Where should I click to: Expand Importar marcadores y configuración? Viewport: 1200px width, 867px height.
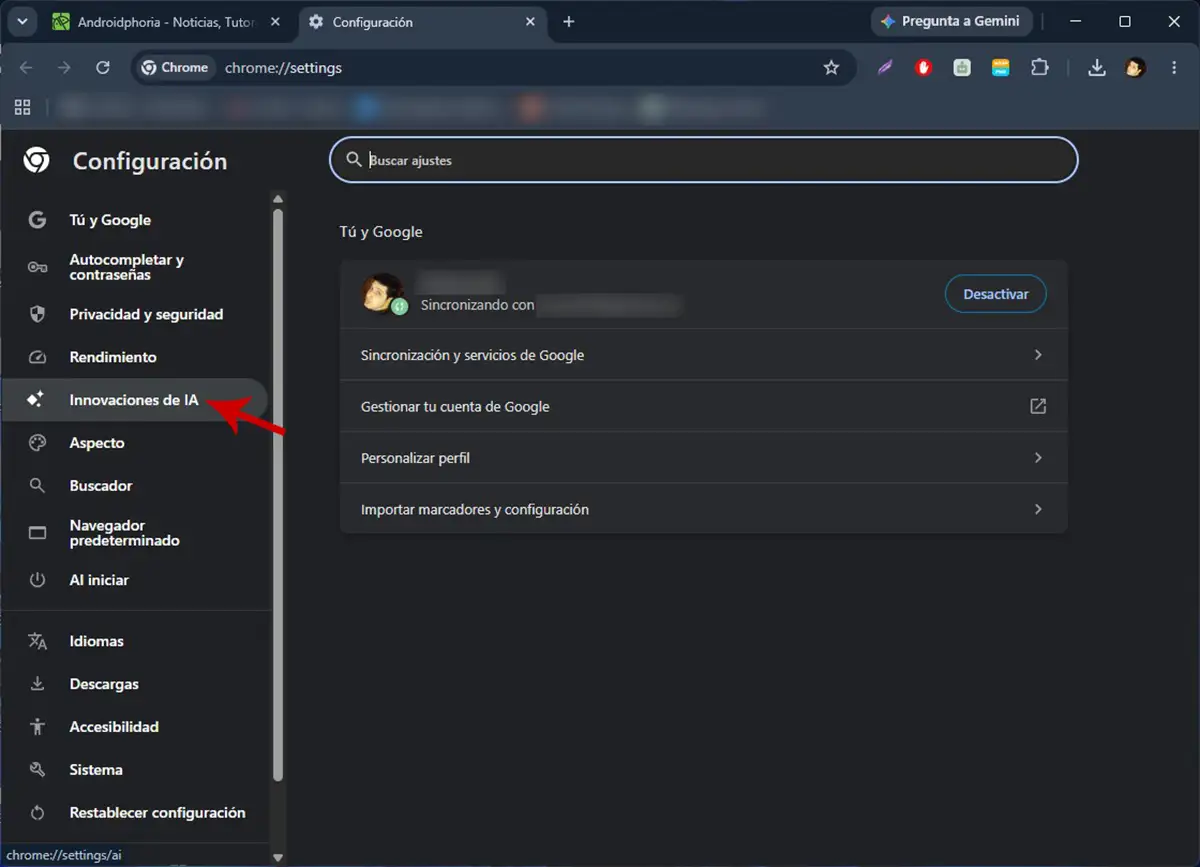tap(704, 510)
